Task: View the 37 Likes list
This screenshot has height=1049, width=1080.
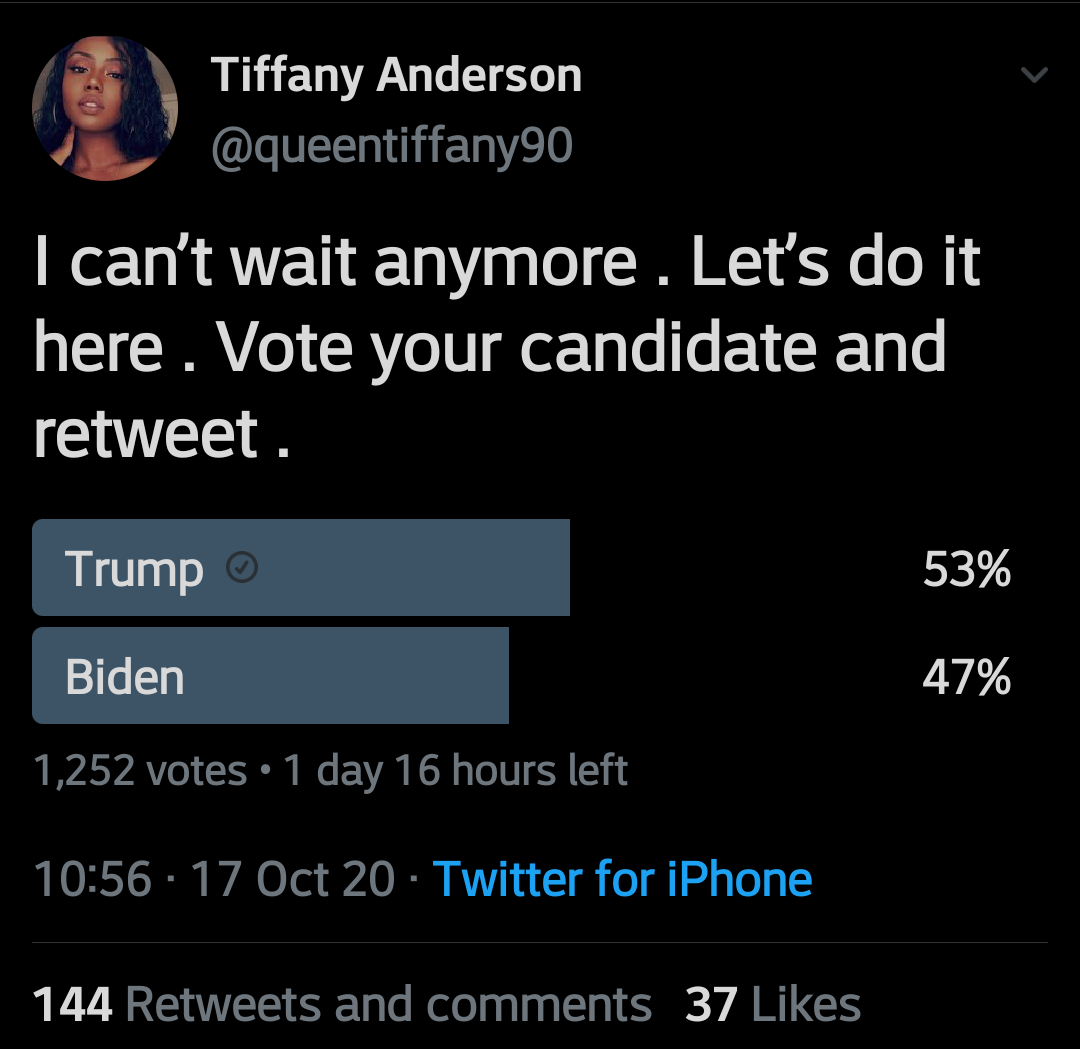Action: click(772, 1005)
